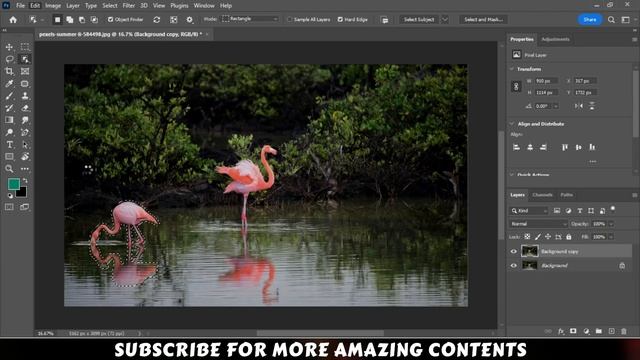This screenshot has height=360, width=640.
Task: Click the Subtract from Selection icon
Action: (82, 20)
